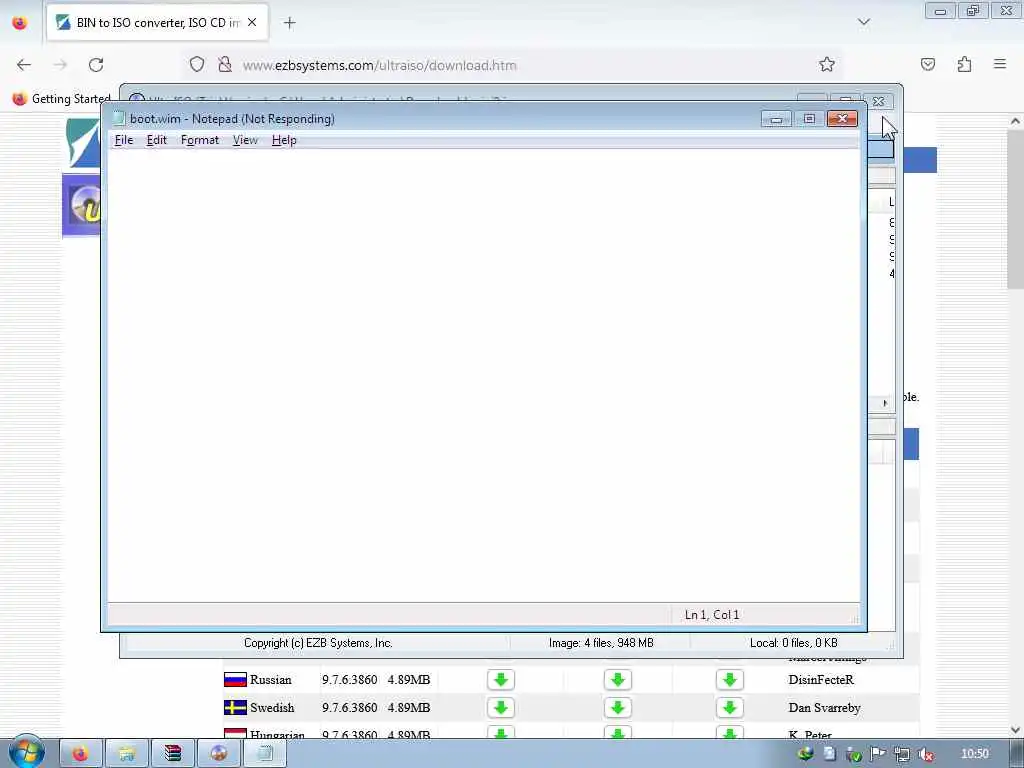Viewport: 1024px width, 768px height.
Task: Open a new tab with the plus icon
Action: tap(289, 23)
